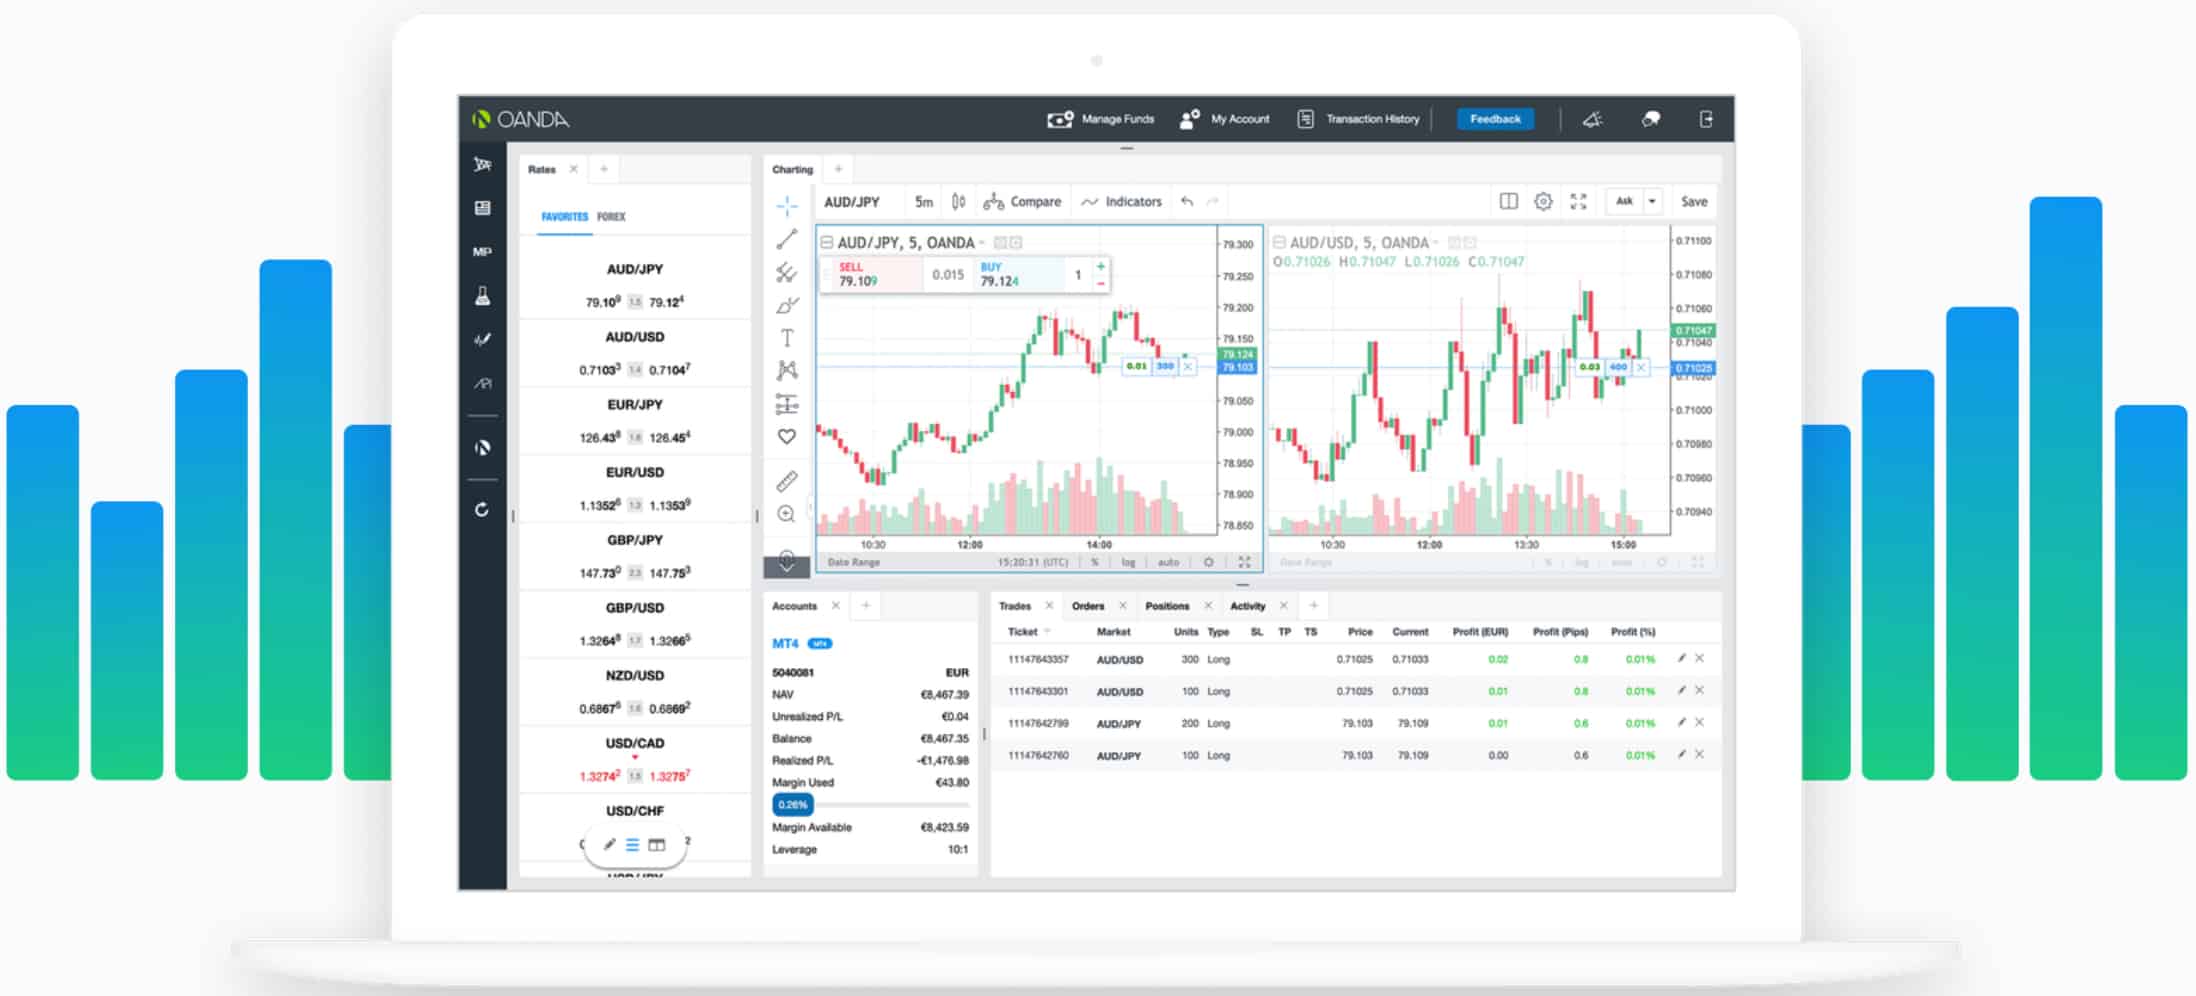
Task: Open the heart favorites tool
Action: (787, 437)
